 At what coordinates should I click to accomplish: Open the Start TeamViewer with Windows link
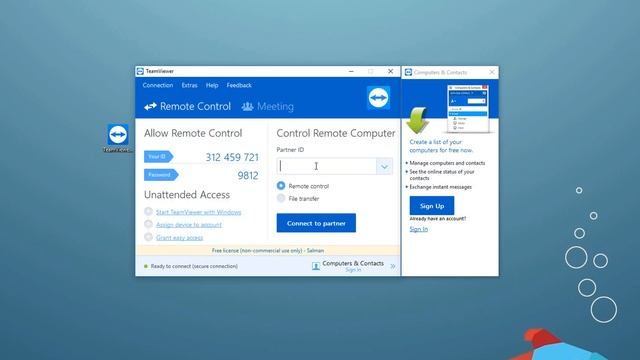(198, 212)
